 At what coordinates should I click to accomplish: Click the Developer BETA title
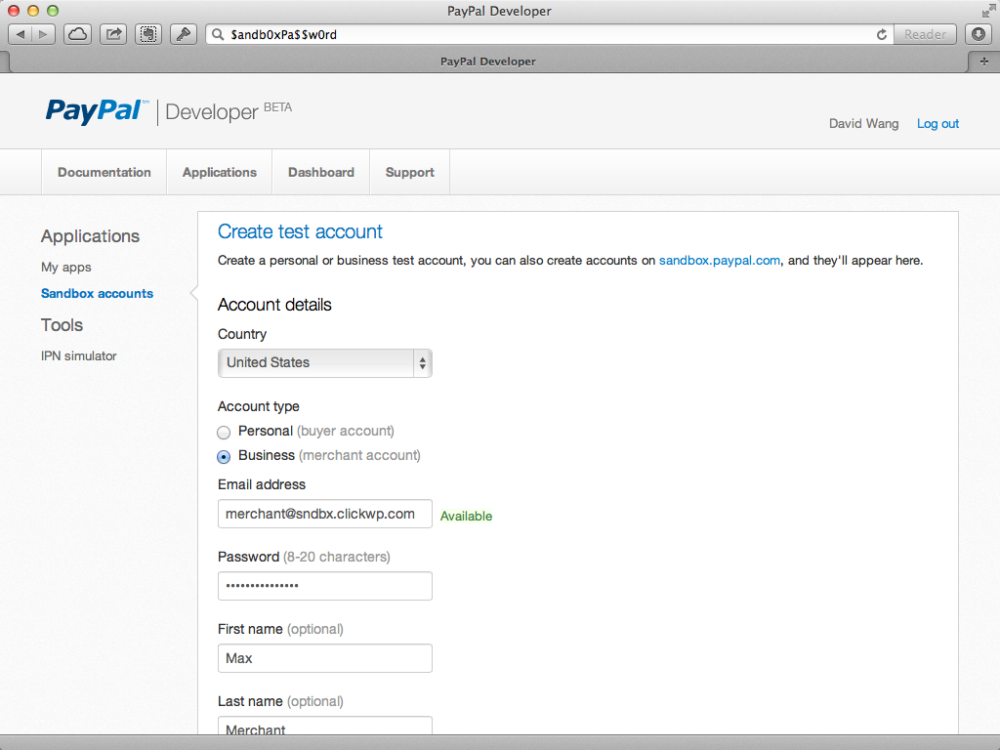click(228, 112)
